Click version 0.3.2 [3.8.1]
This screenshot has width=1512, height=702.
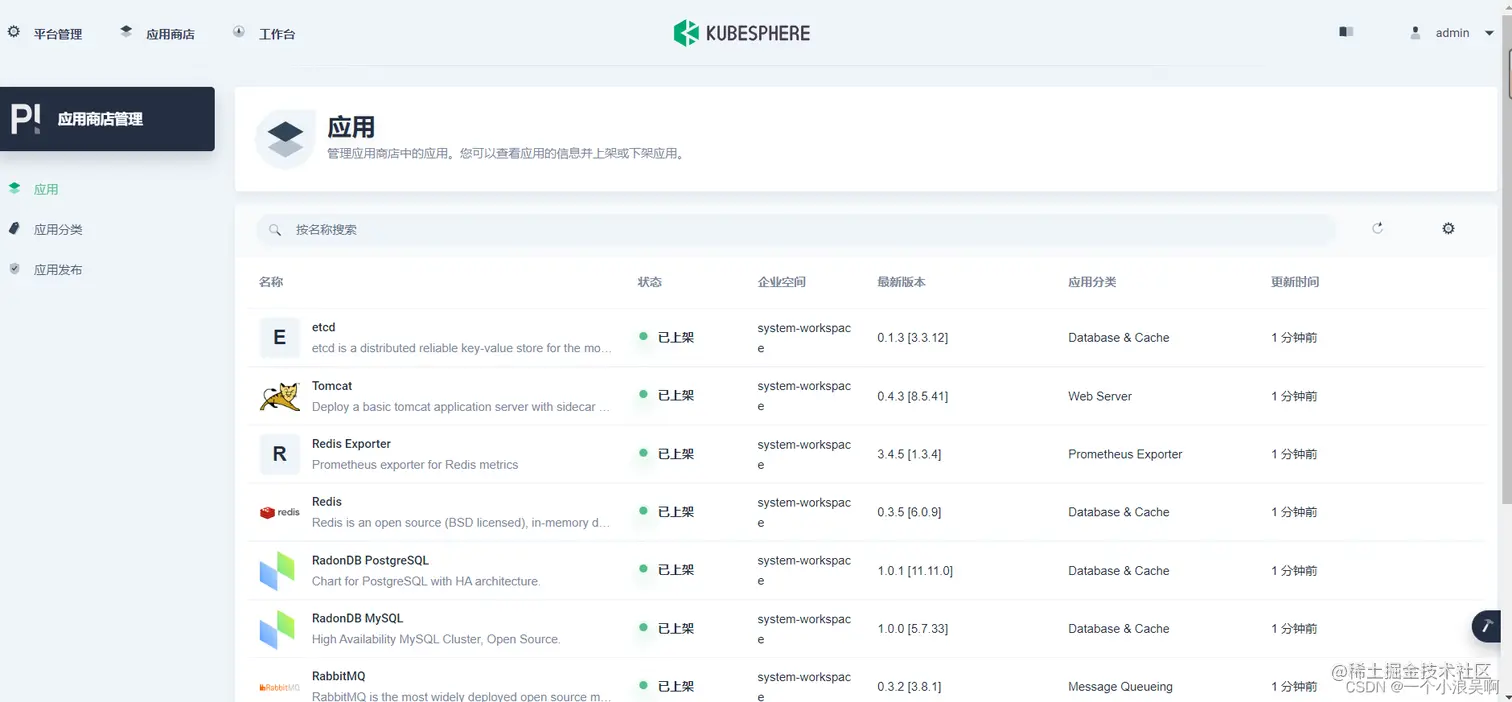pos(909,687)
